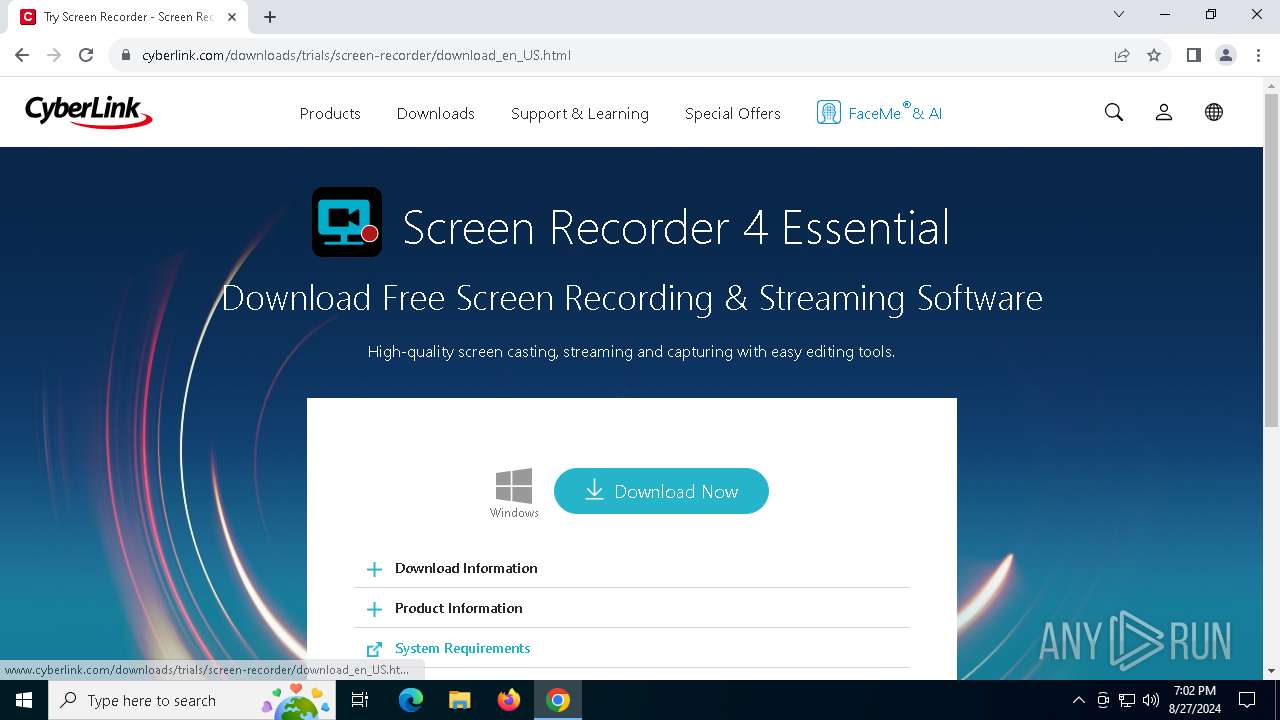
Task: Click the 'High-quality screen casting' description text
Action: [631, 352]
